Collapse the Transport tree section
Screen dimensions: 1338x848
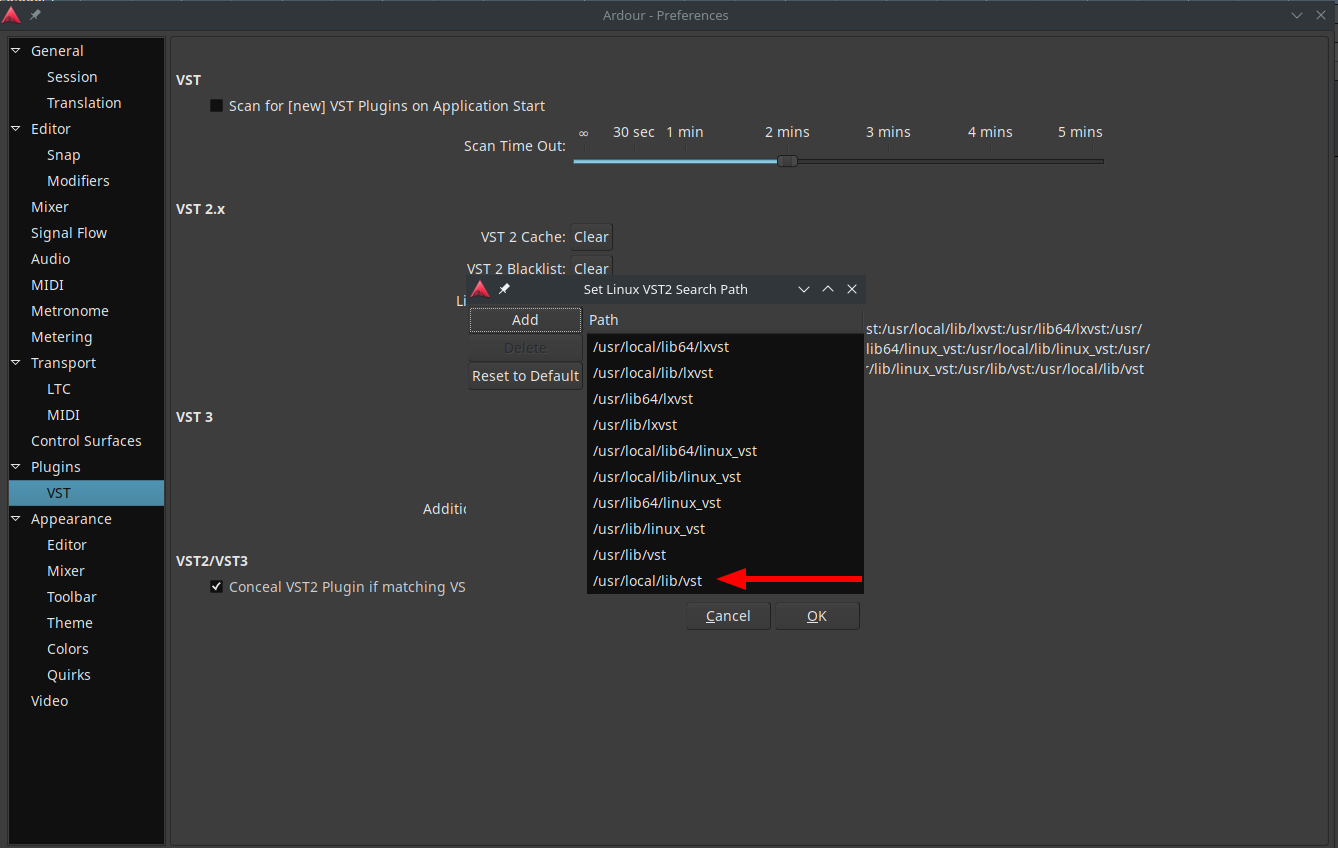16,363
